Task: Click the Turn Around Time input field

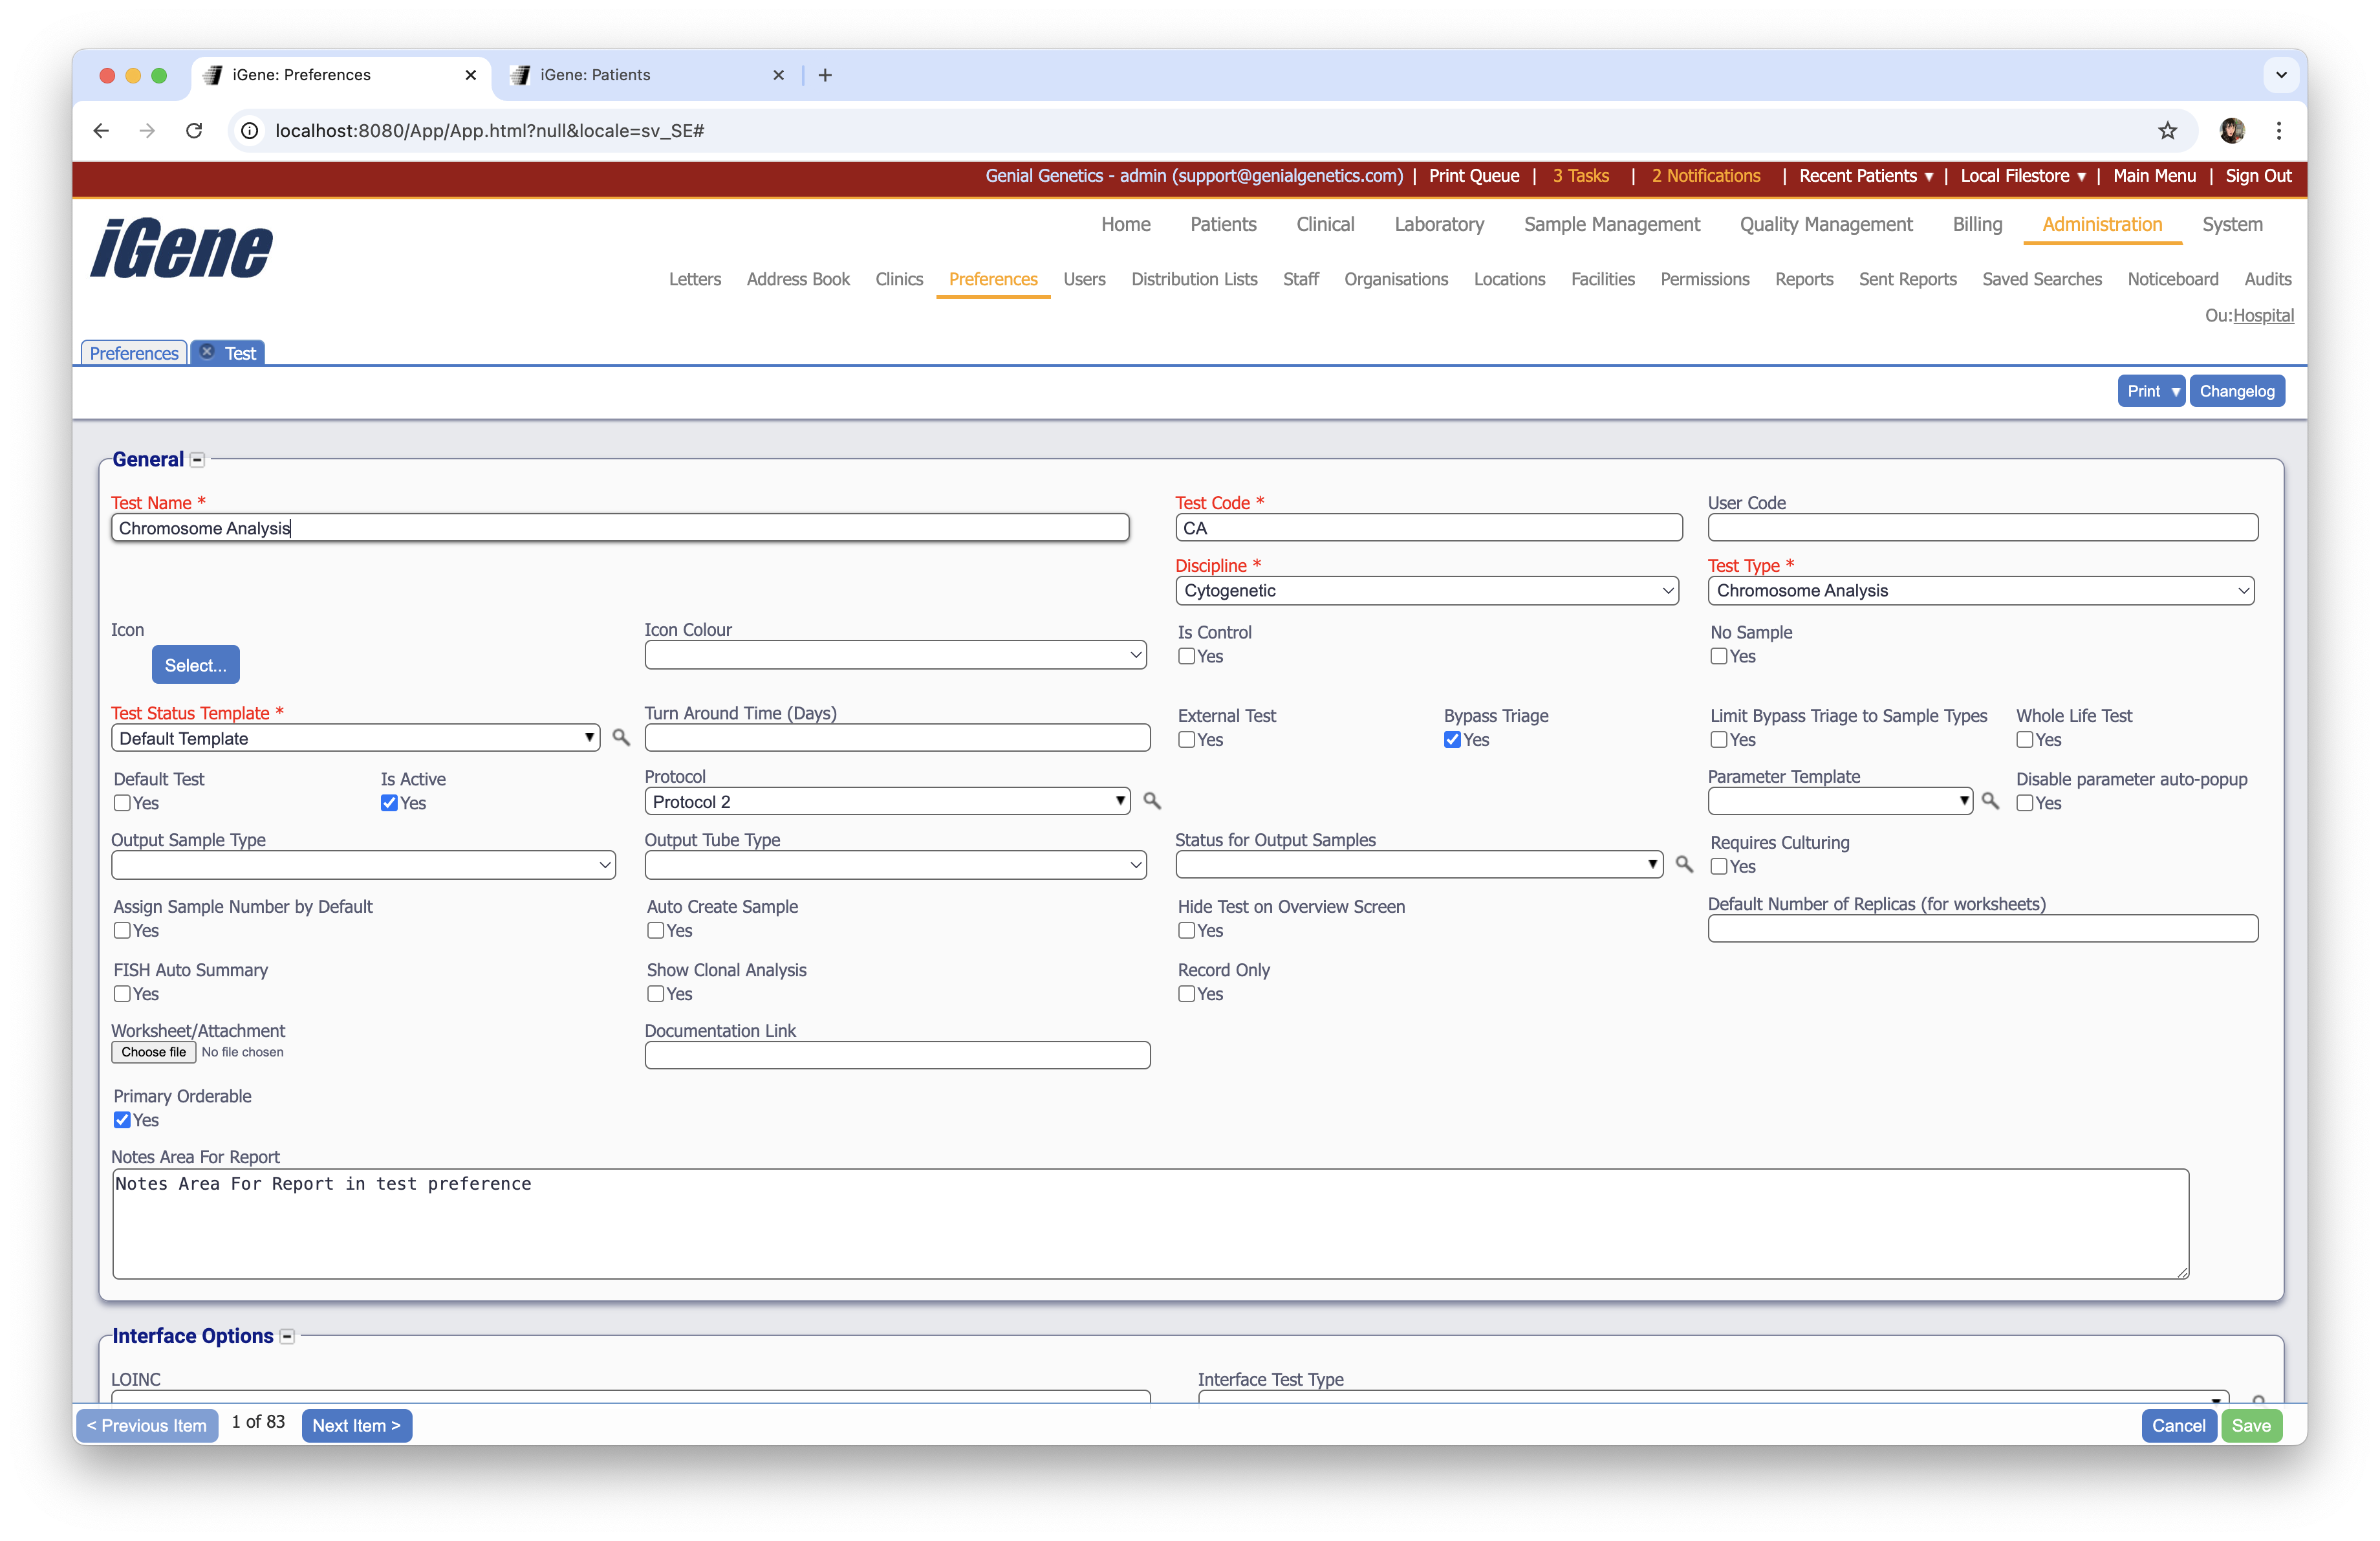Action: [x=897, y=738]
